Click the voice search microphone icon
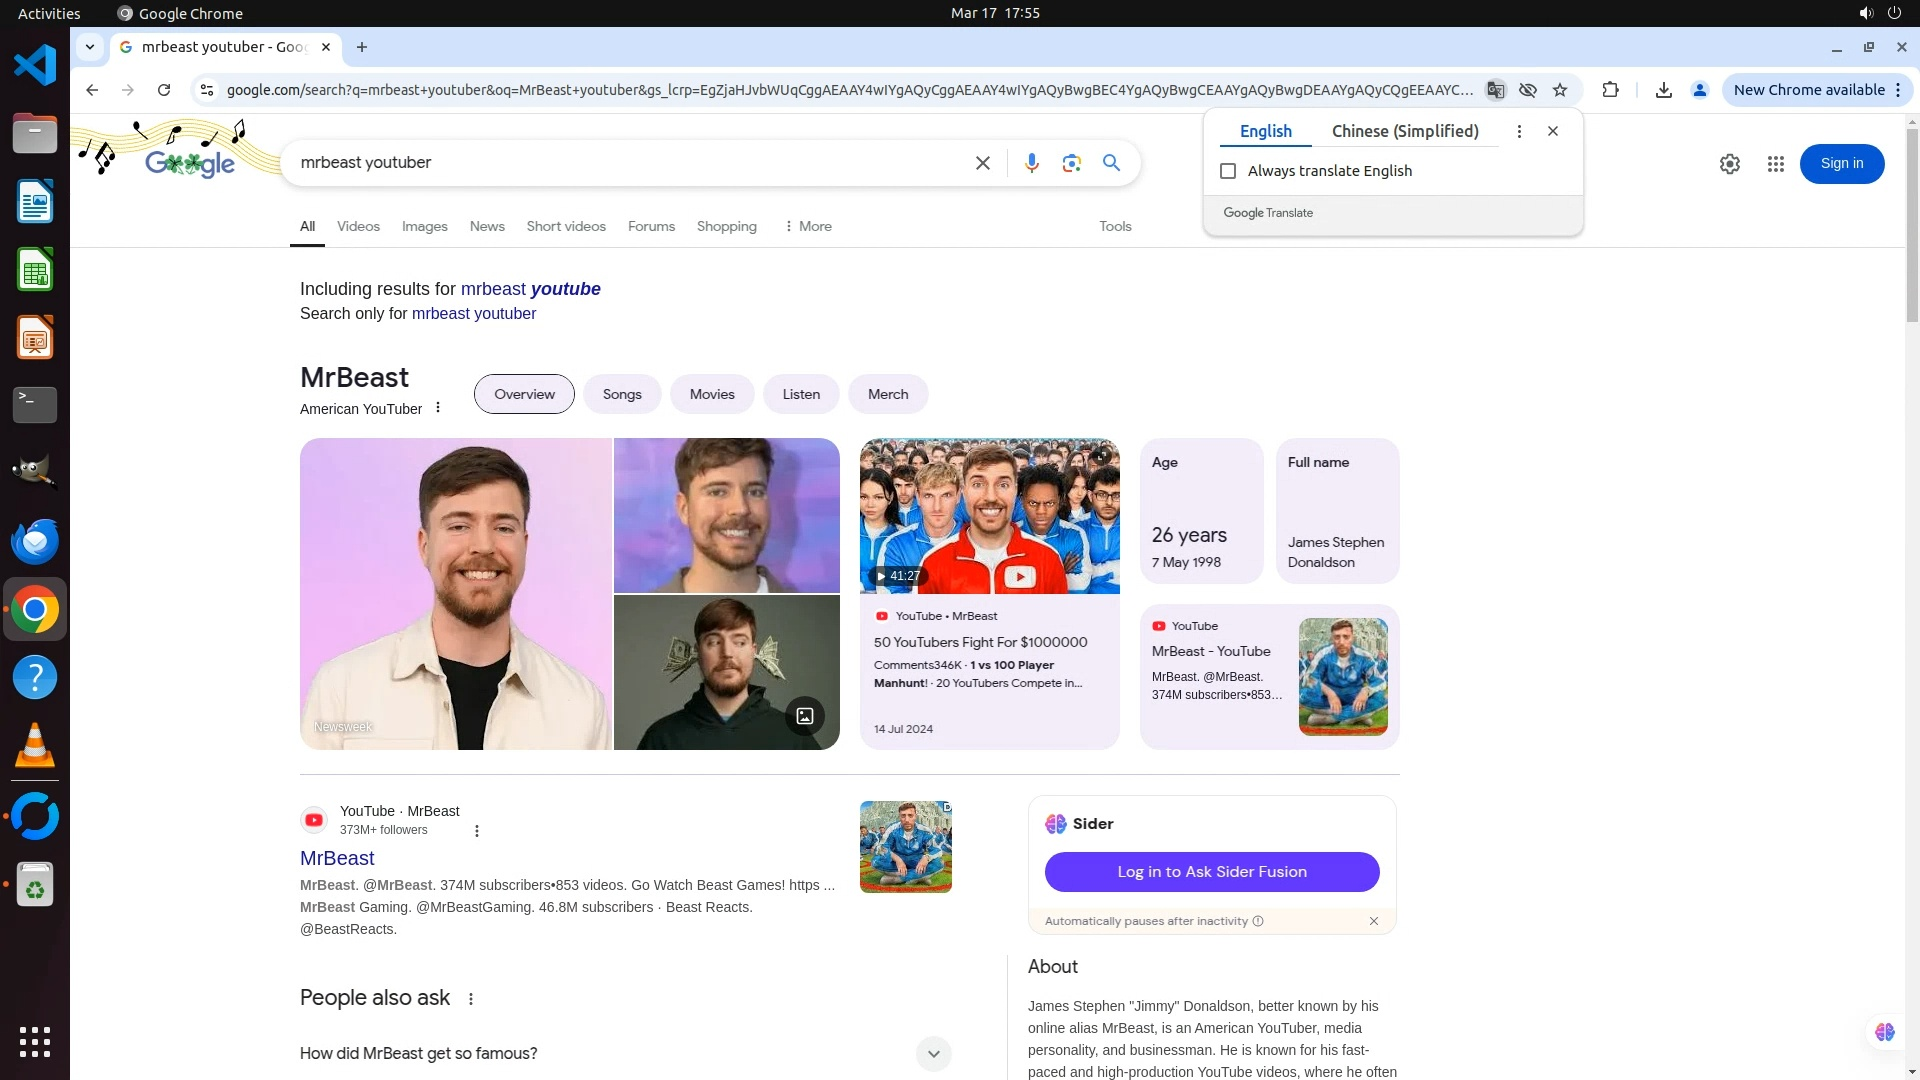Viewport: 1920px width, 1080px height. point(1031,163)
